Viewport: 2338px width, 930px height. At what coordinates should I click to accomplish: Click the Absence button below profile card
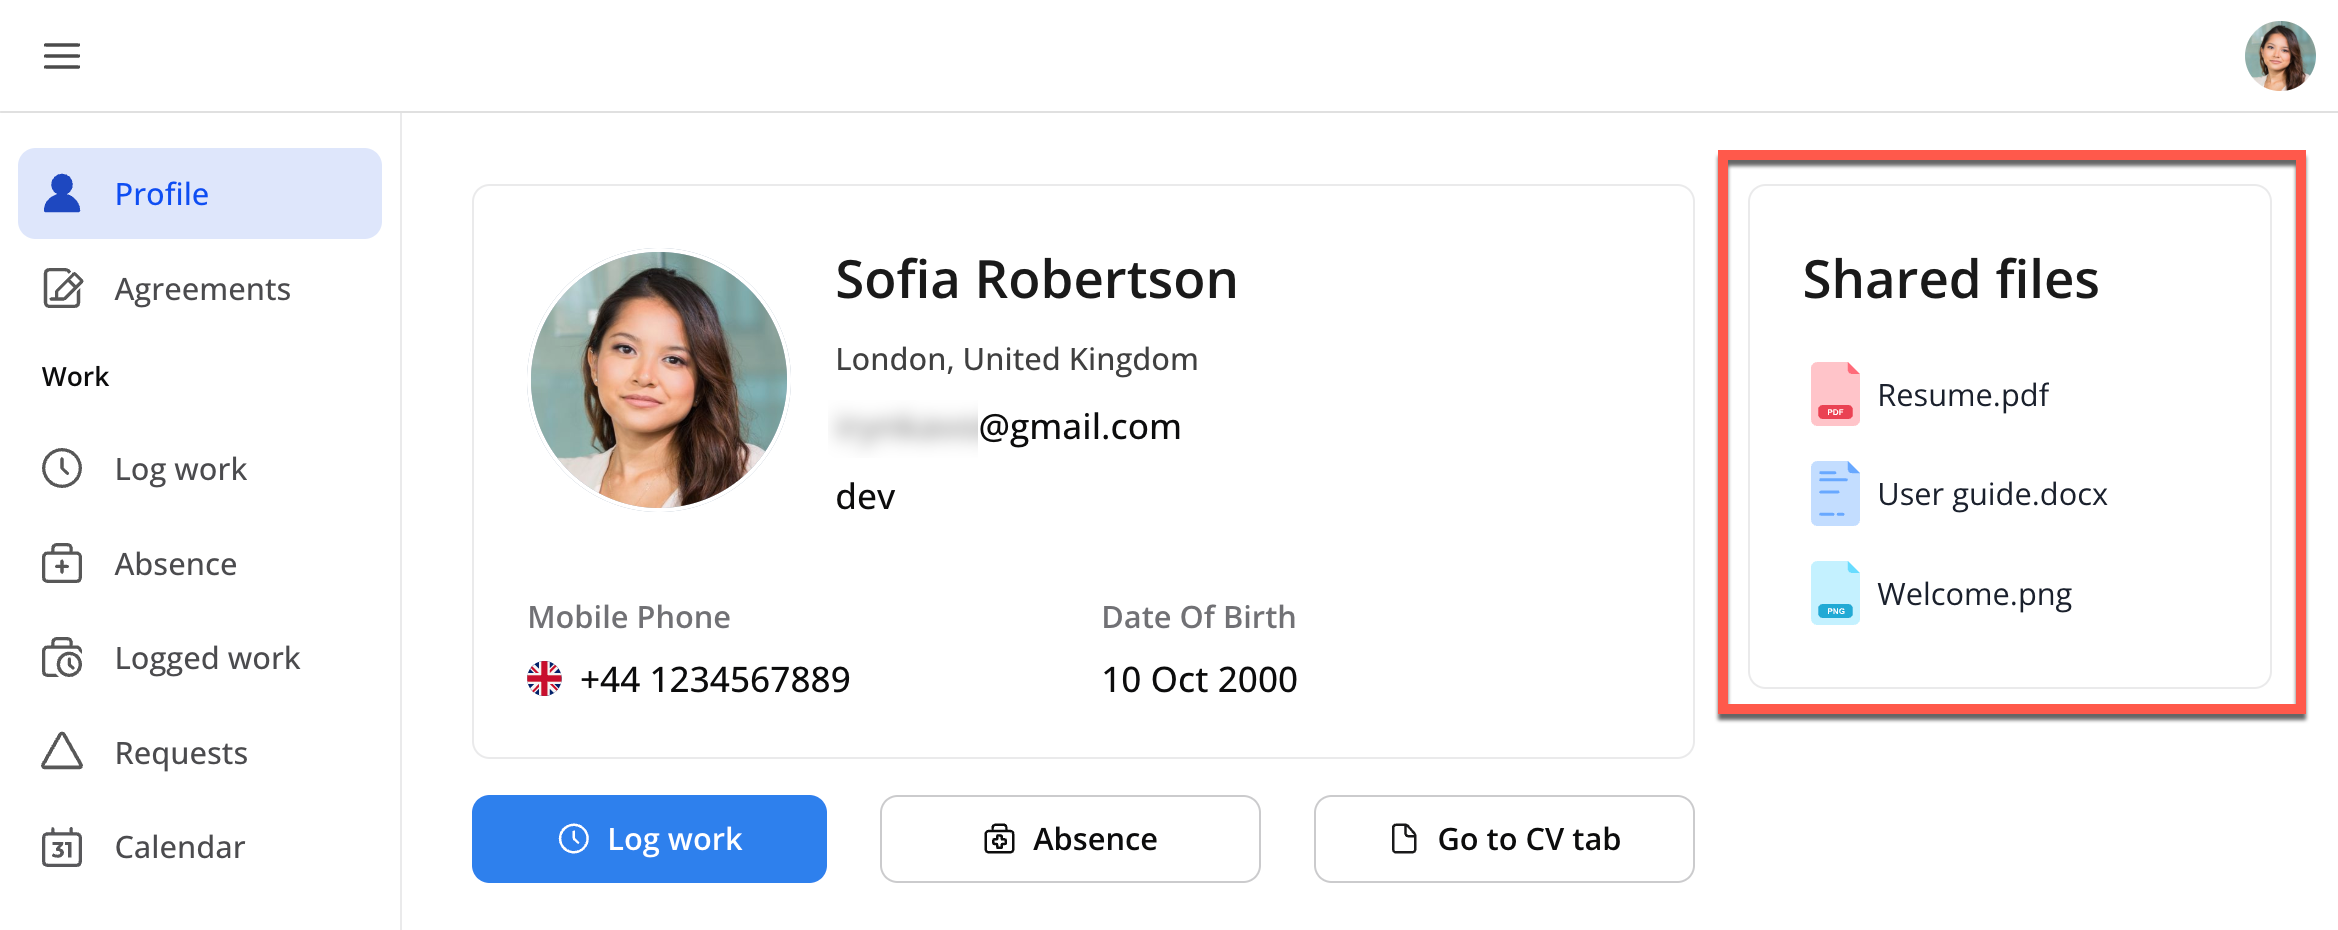pyautogui.click(x=1070, y=839)
